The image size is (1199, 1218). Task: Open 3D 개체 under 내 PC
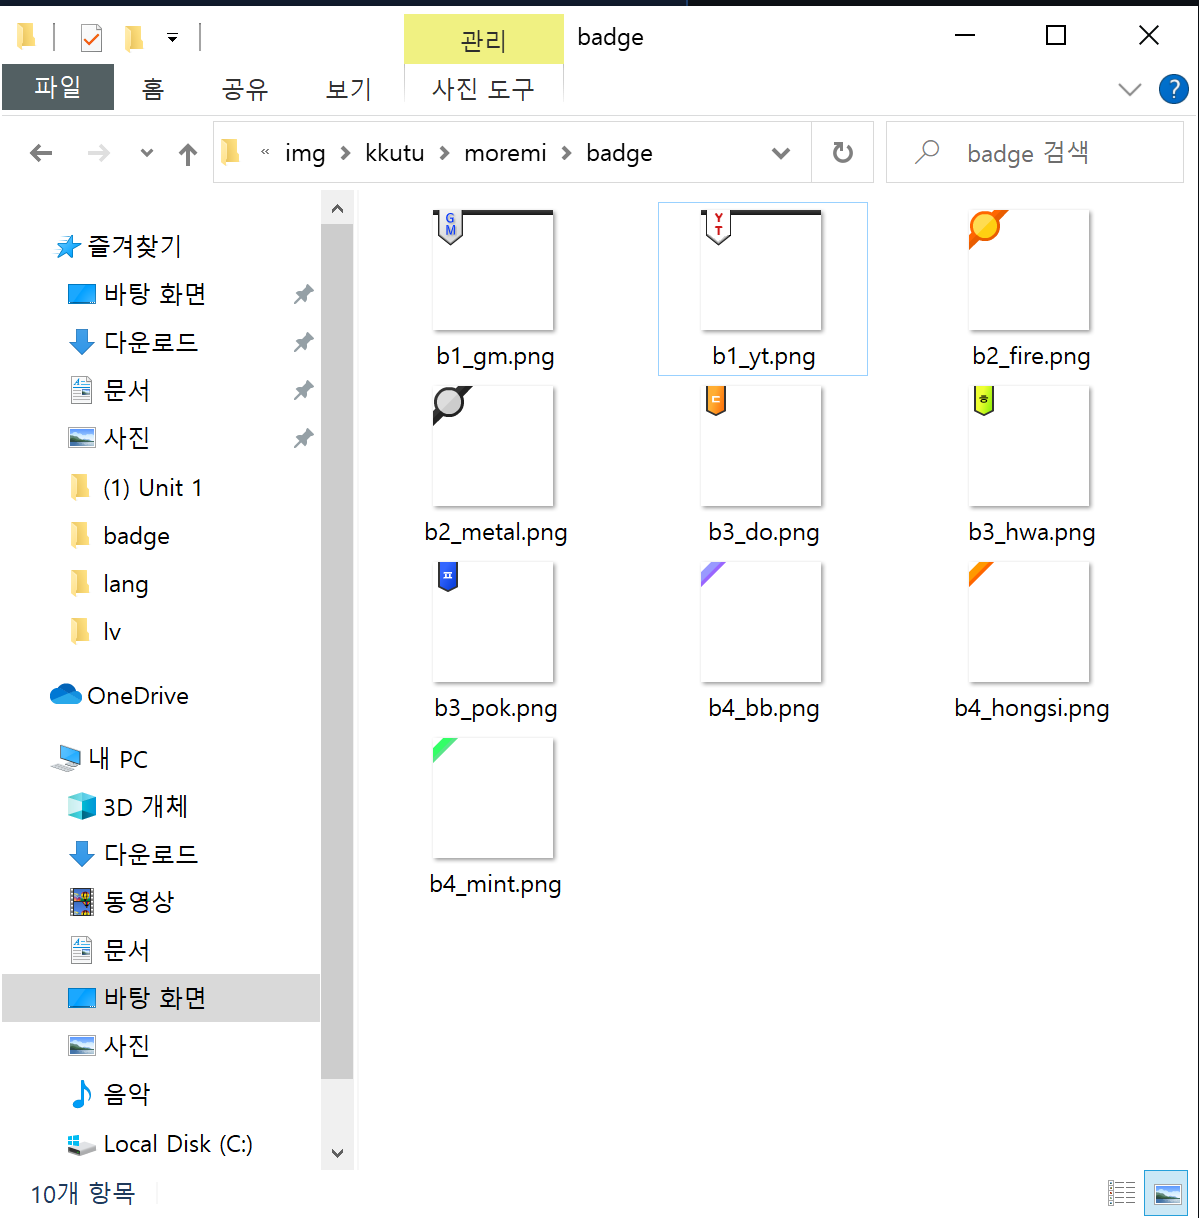[127, 807]
